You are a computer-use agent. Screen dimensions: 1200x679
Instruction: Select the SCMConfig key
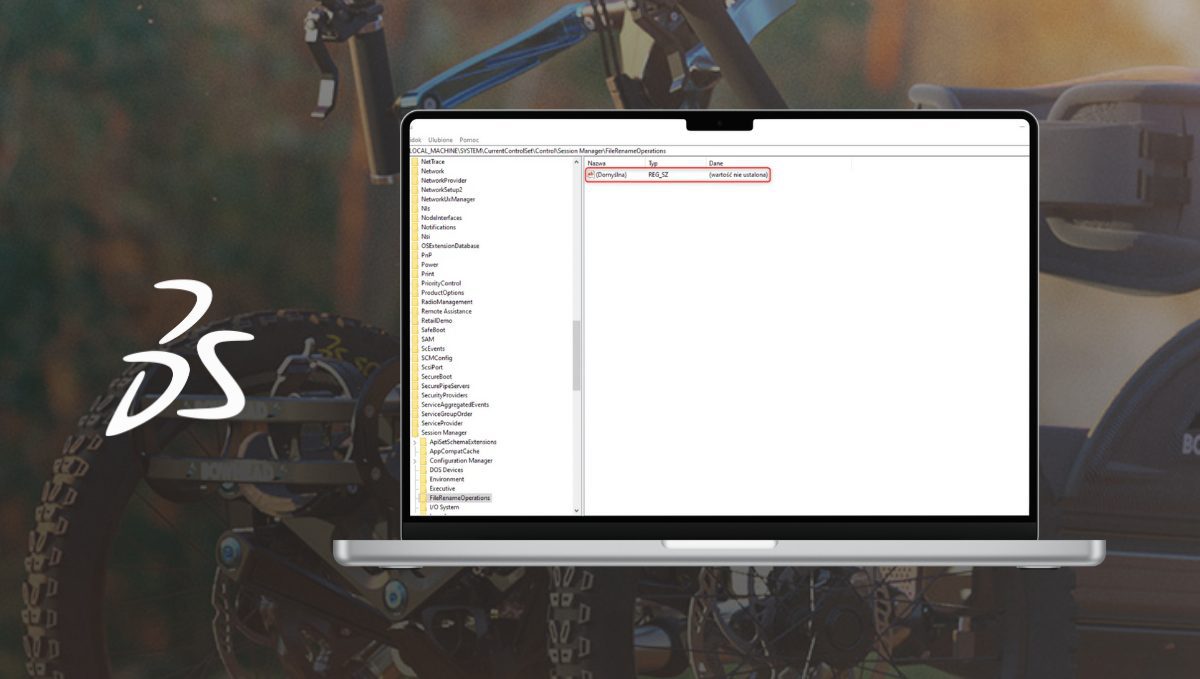tap(437, 358)
